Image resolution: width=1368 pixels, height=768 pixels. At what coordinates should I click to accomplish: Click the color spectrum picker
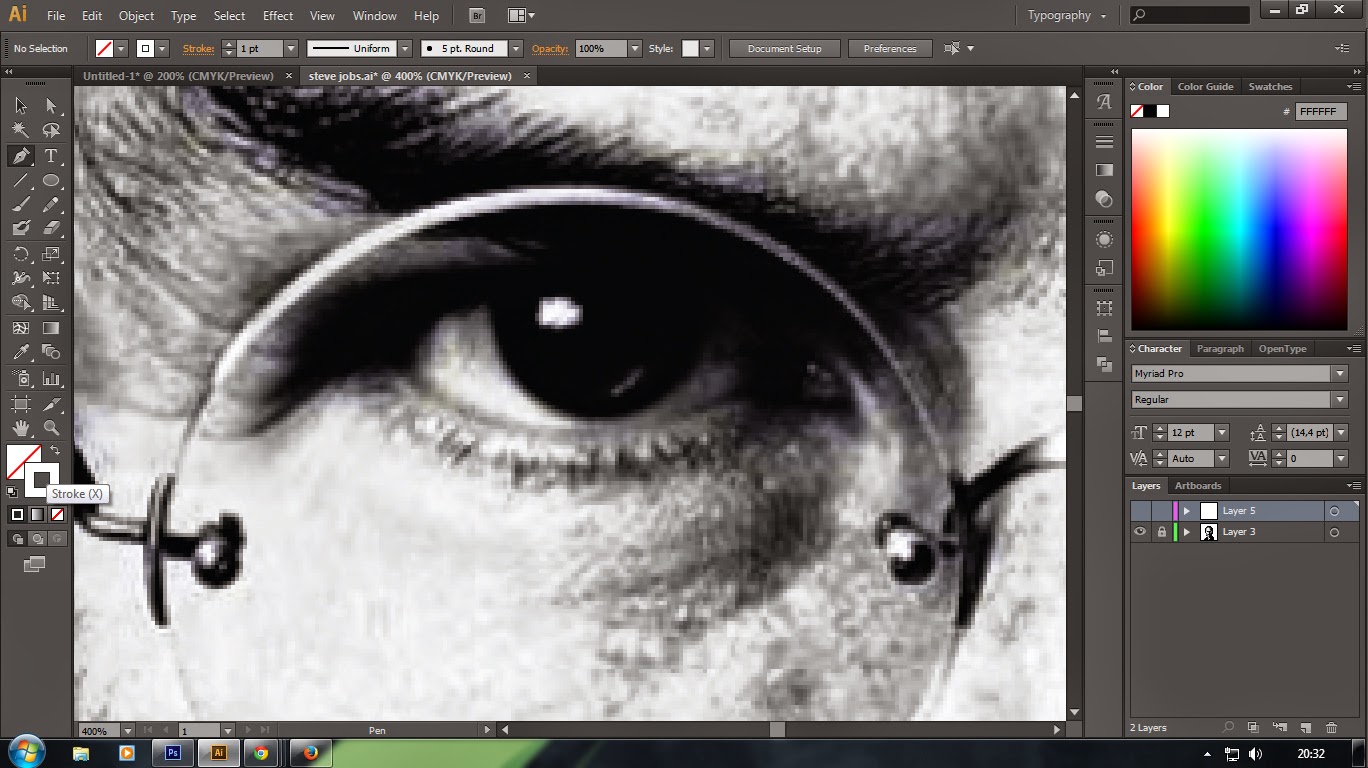[x=1239, y=230]
